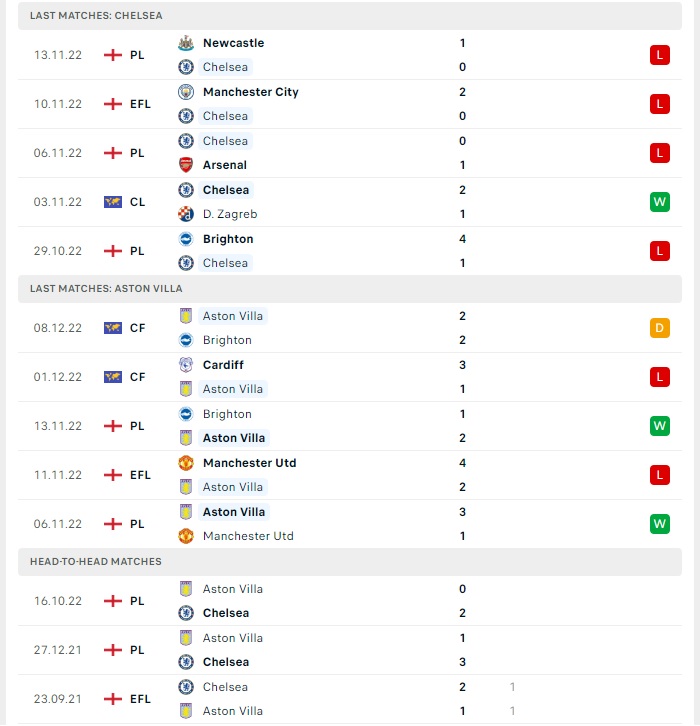700x726 pixels.
Task: Click the orange D badge for Aston Villa vs Brighton
Action: [x=660, y=328]
